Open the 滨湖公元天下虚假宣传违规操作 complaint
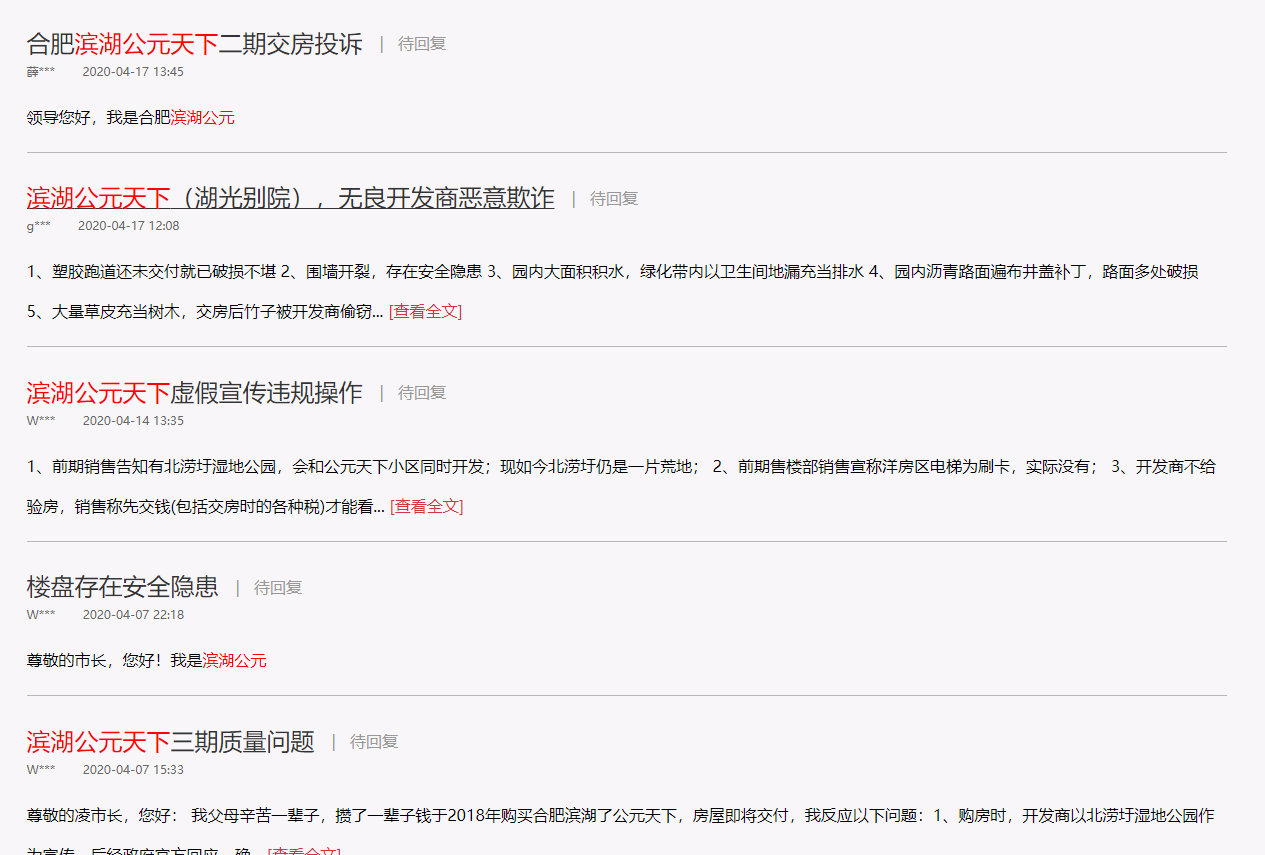Image resolution: width=1265 pixels, height=855 pixels. 193,392
